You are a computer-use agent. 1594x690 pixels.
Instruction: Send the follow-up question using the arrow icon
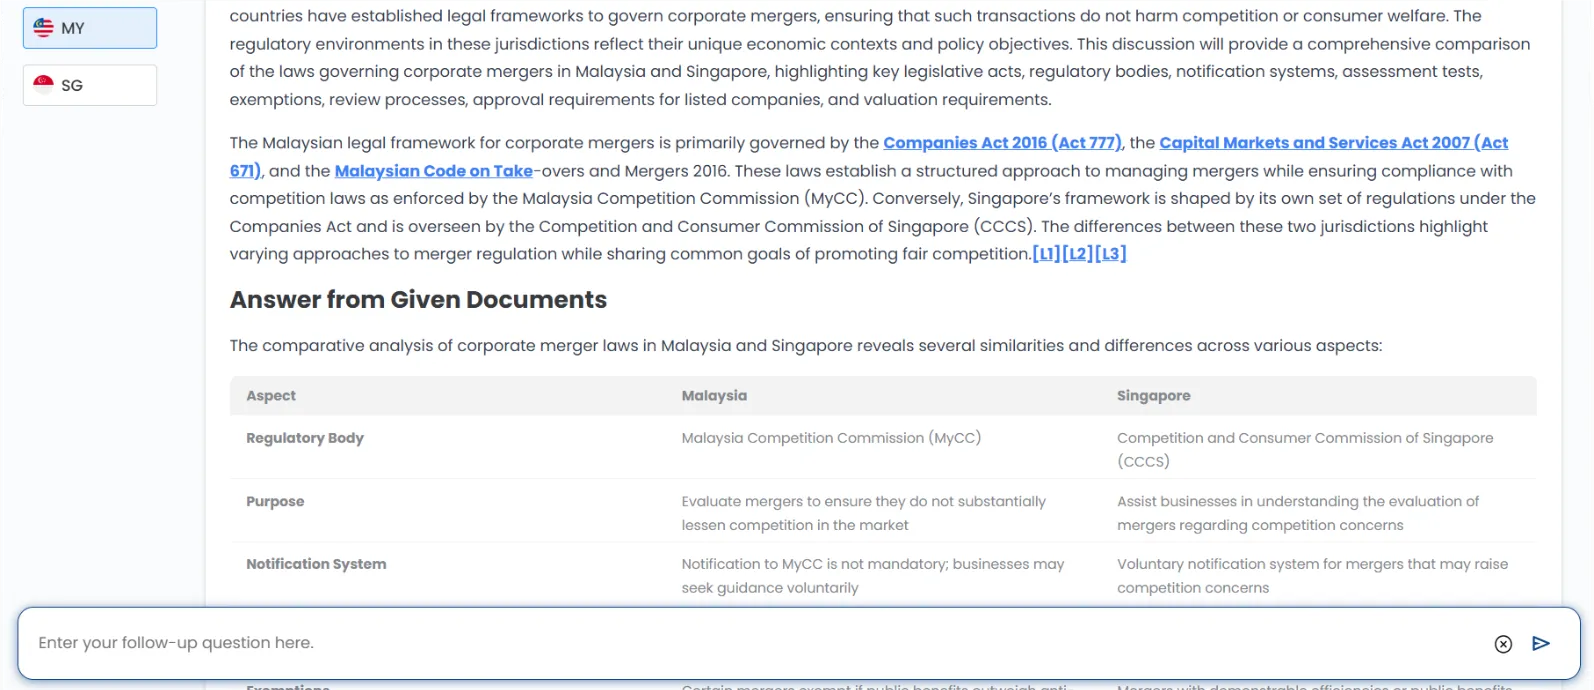(x=1541, y=643)
